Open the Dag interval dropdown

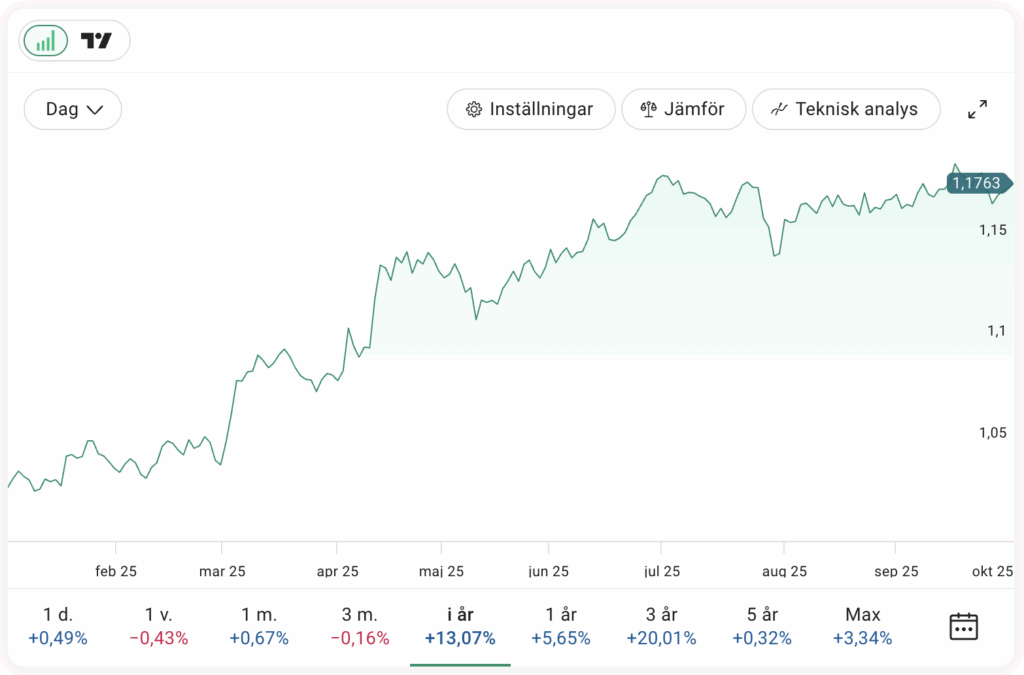pyautogui.click(x=73, y=109)
